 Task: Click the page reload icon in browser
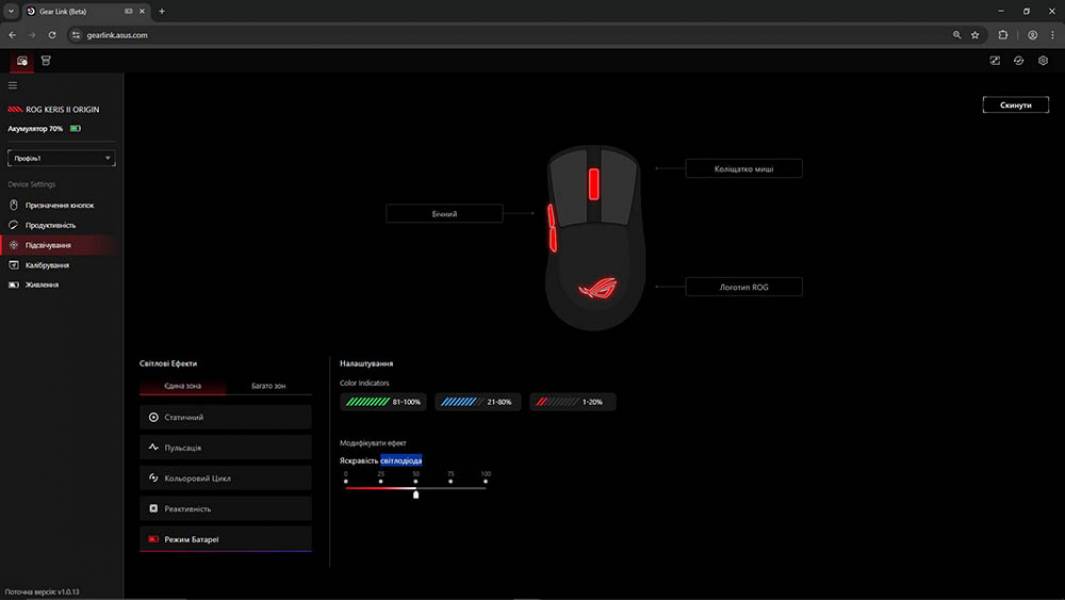click(52, 35)
